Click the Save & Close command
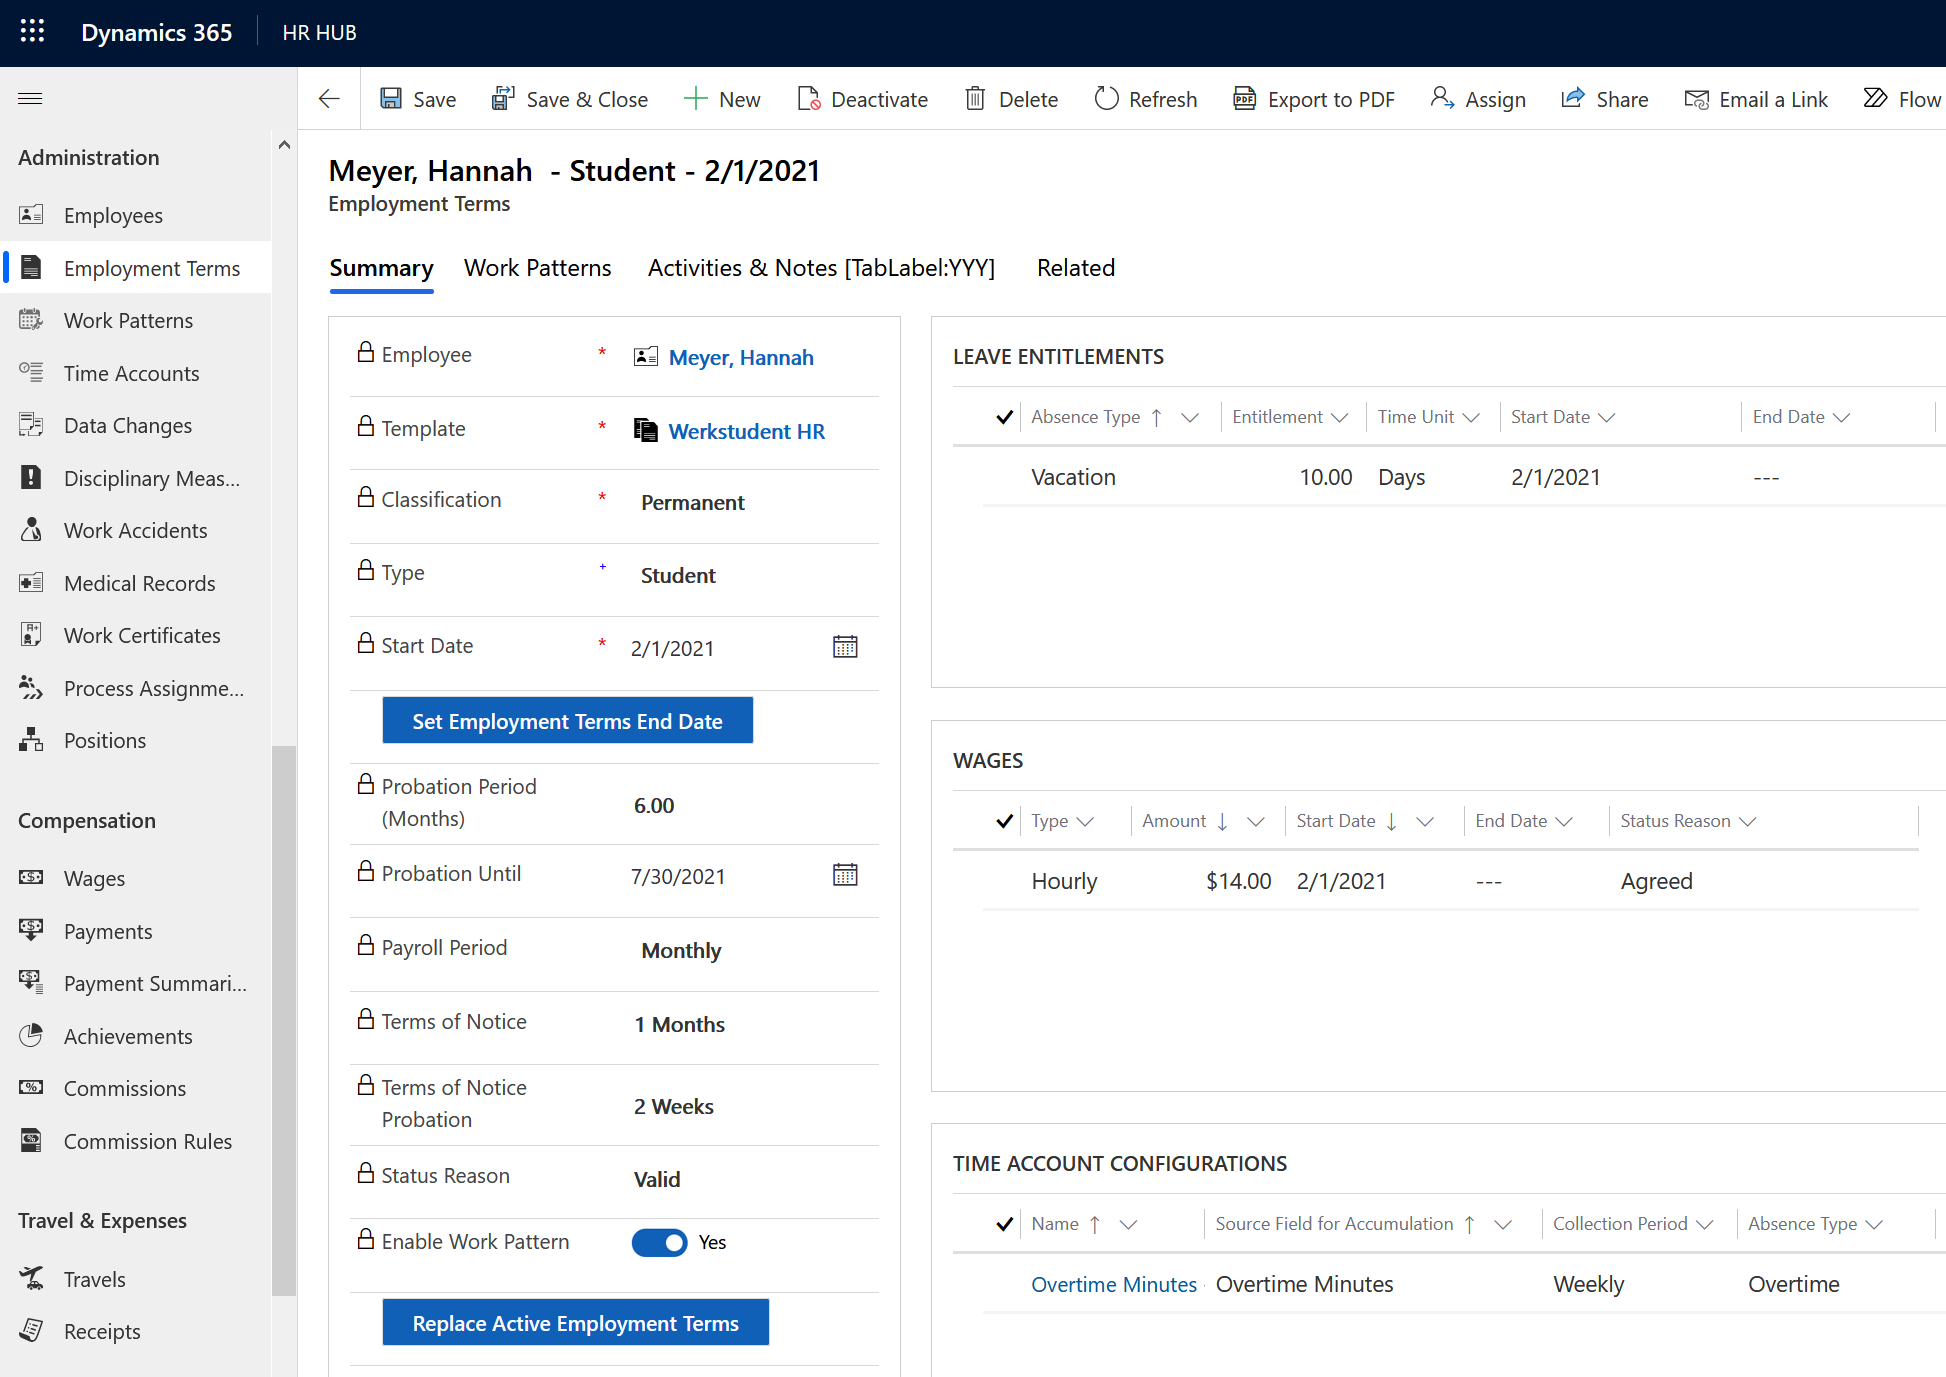 pyautogui.click(x=570, y=99)
